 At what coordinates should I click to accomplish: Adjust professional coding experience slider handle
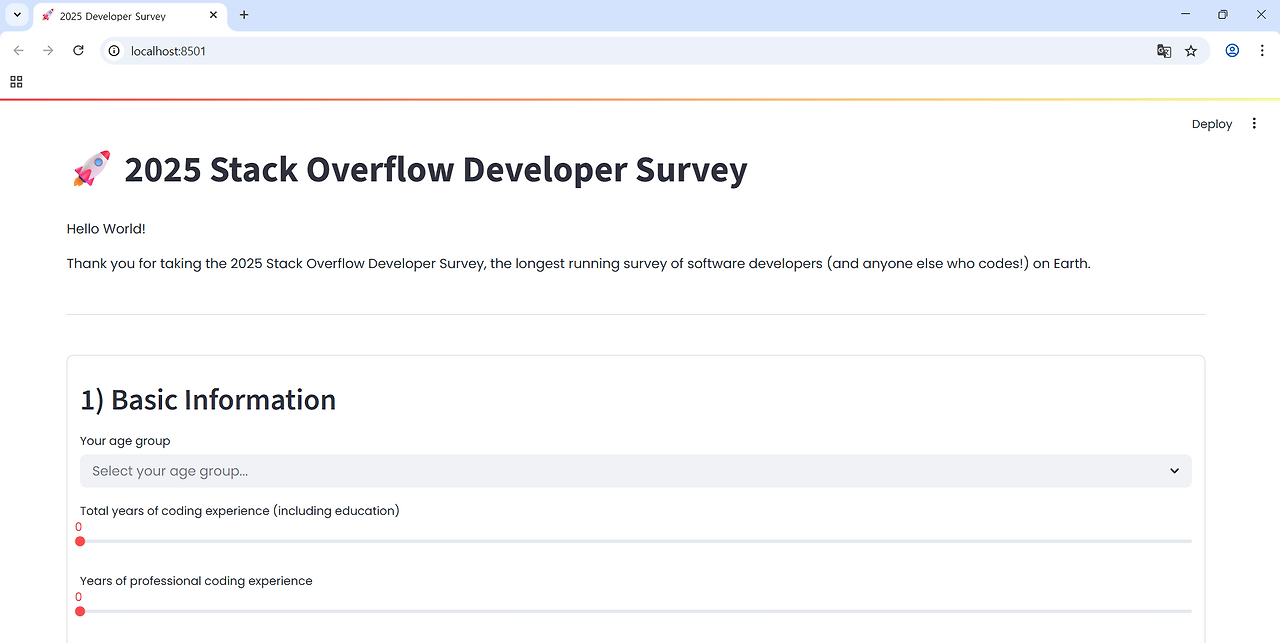pos(80,611)
